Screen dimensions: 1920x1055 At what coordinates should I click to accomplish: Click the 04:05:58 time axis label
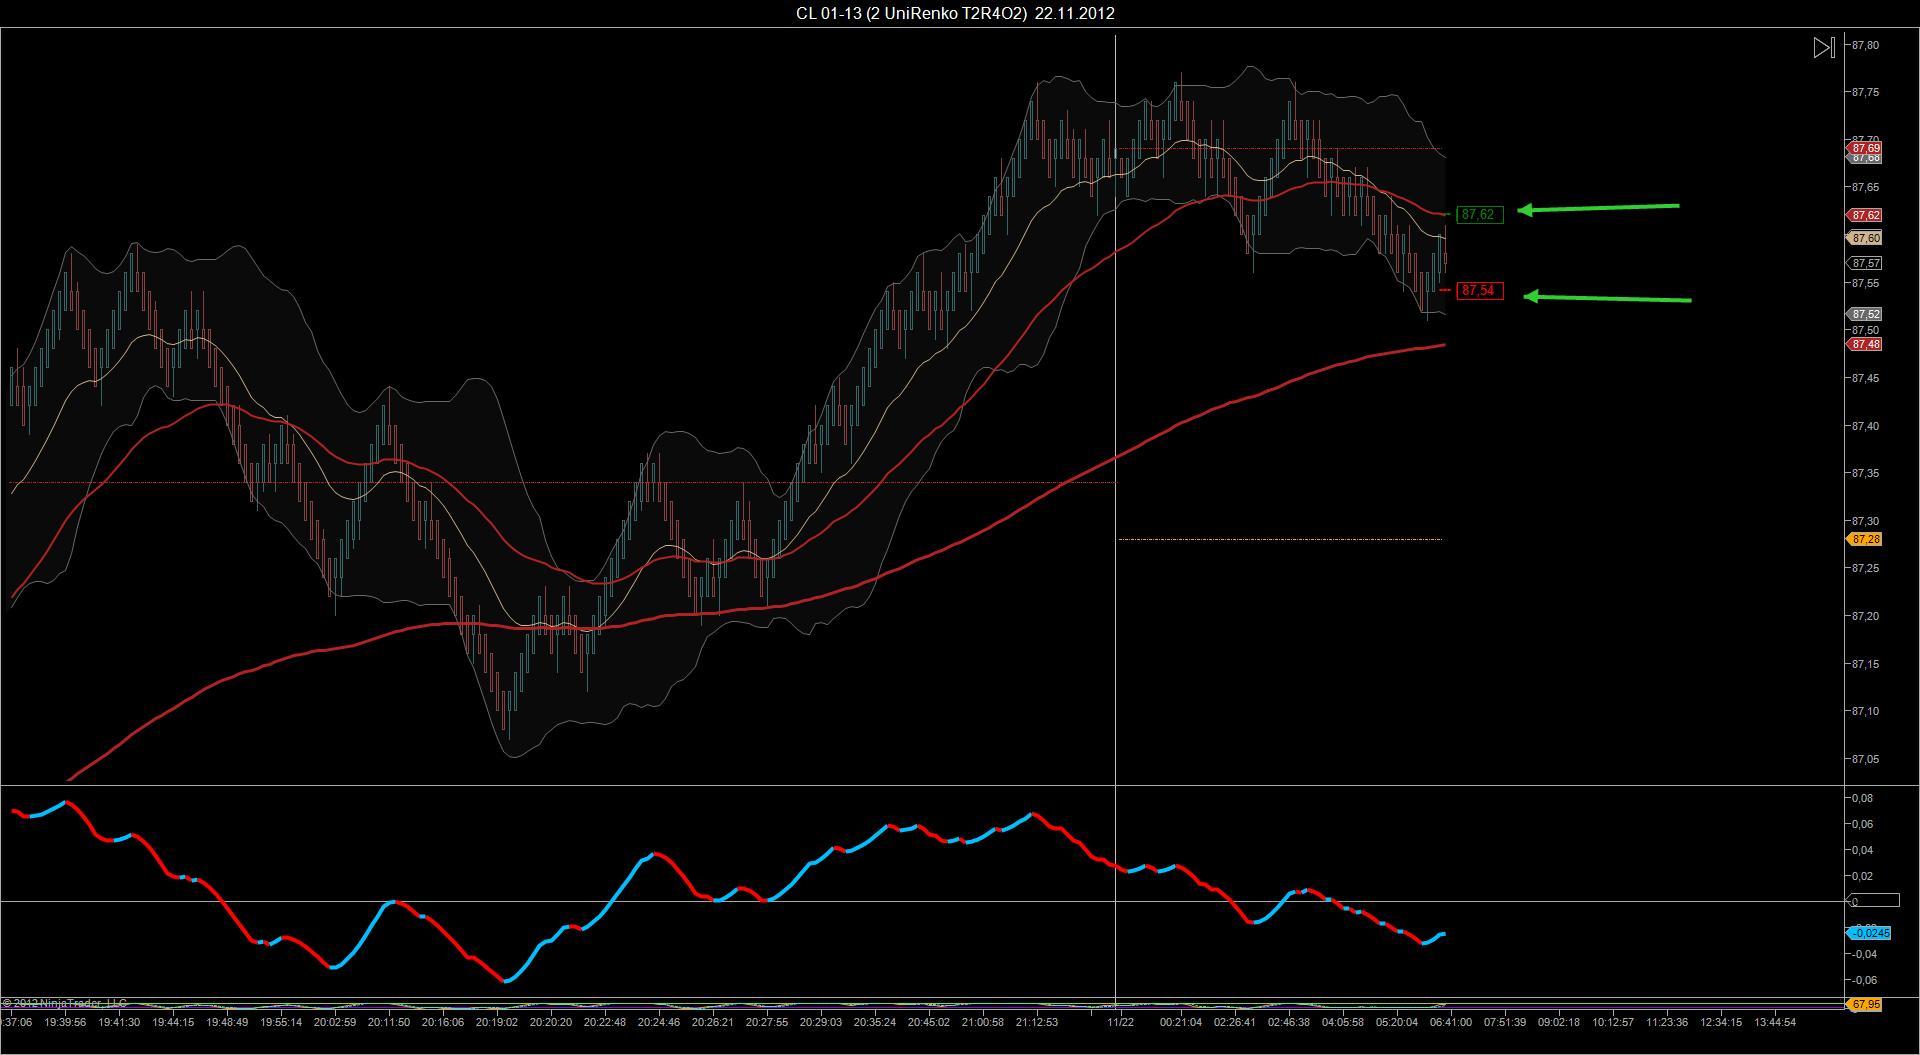point(1343,1022)
